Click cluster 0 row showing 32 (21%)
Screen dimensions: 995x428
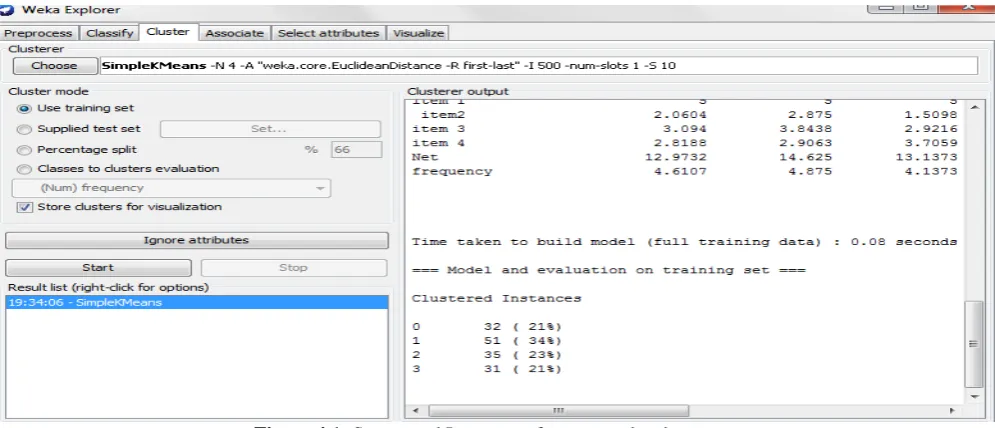pos(487,327)
